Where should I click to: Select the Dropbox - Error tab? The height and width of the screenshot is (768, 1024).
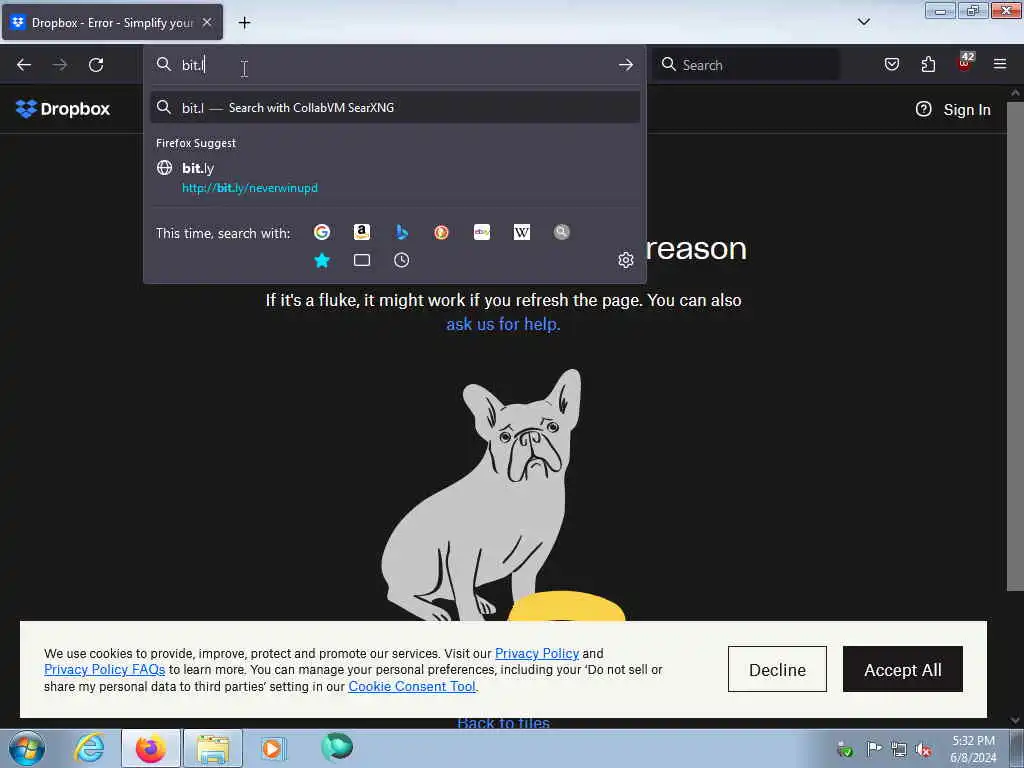click(x=112, y=22)
